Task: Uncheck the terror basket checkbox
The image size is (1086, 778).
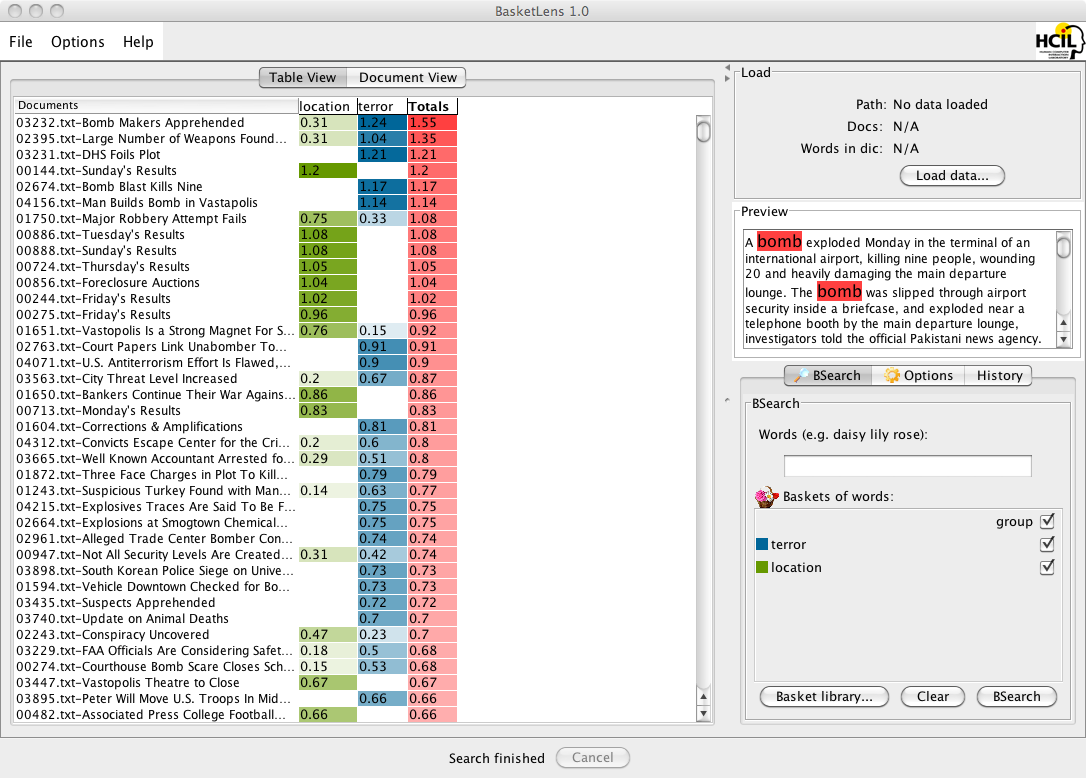Action: coord(1047,544)
